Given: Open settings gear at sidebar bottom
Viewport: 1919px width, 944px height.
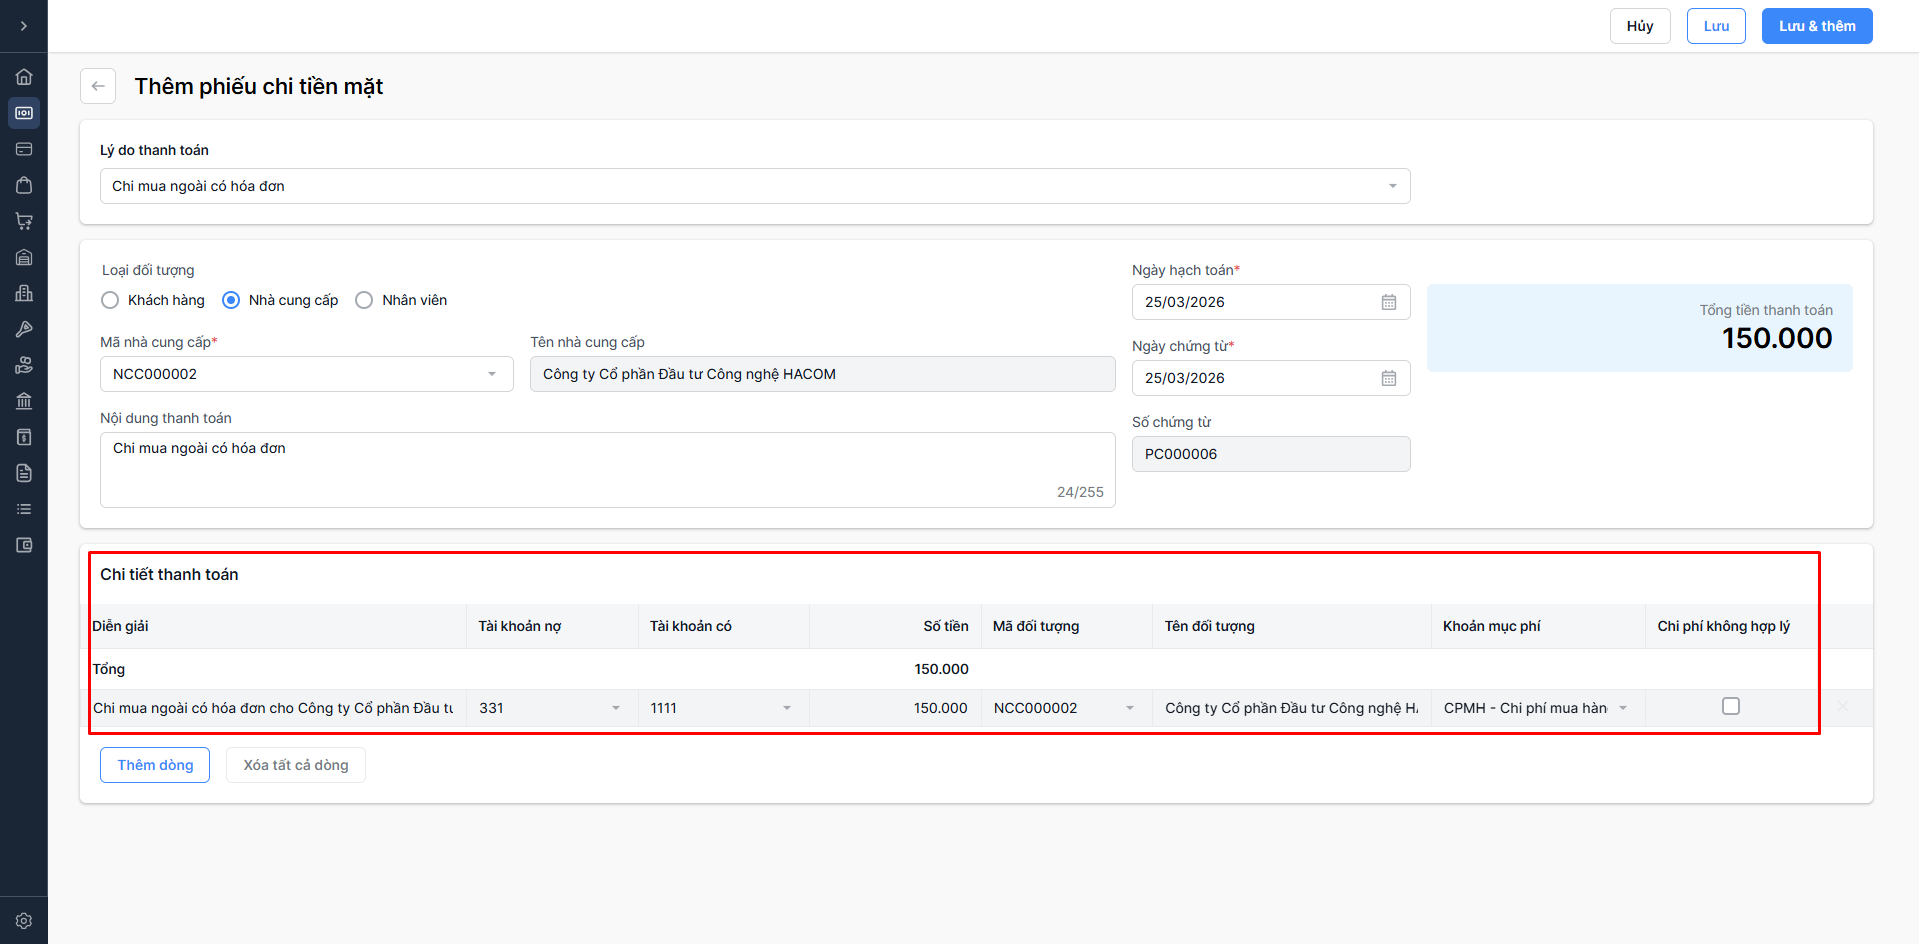Looking at the screenshot, I should [24, 921].
